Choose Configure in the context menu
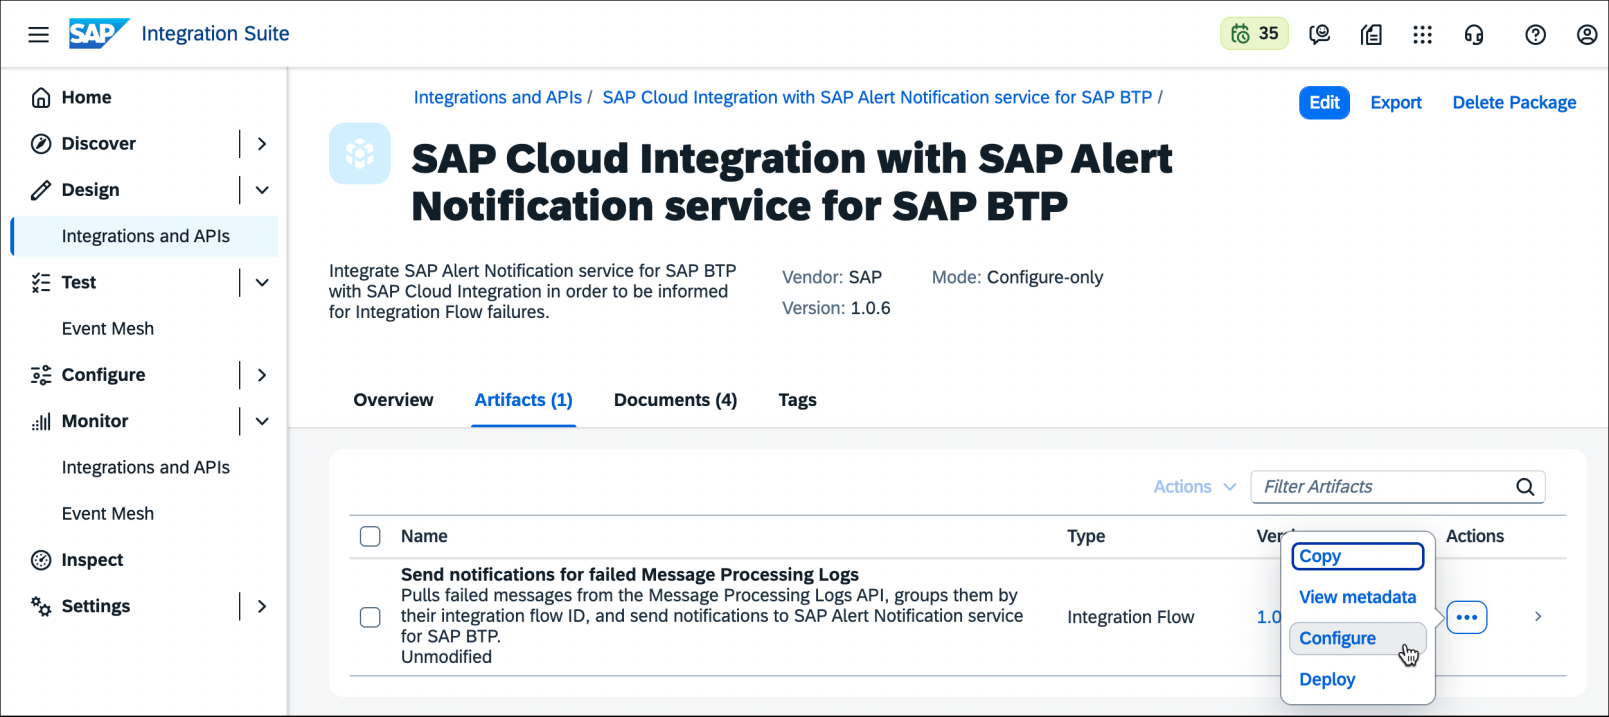1609x717 pixels. 1357,638
